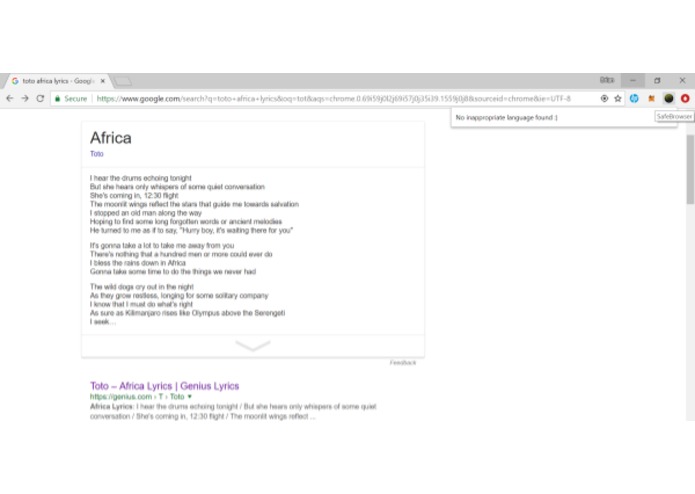The image size is (695, 494).
Task: Click the lyric line 'I hear the drums echoing tonight'
Action: [x=141, y=178]
